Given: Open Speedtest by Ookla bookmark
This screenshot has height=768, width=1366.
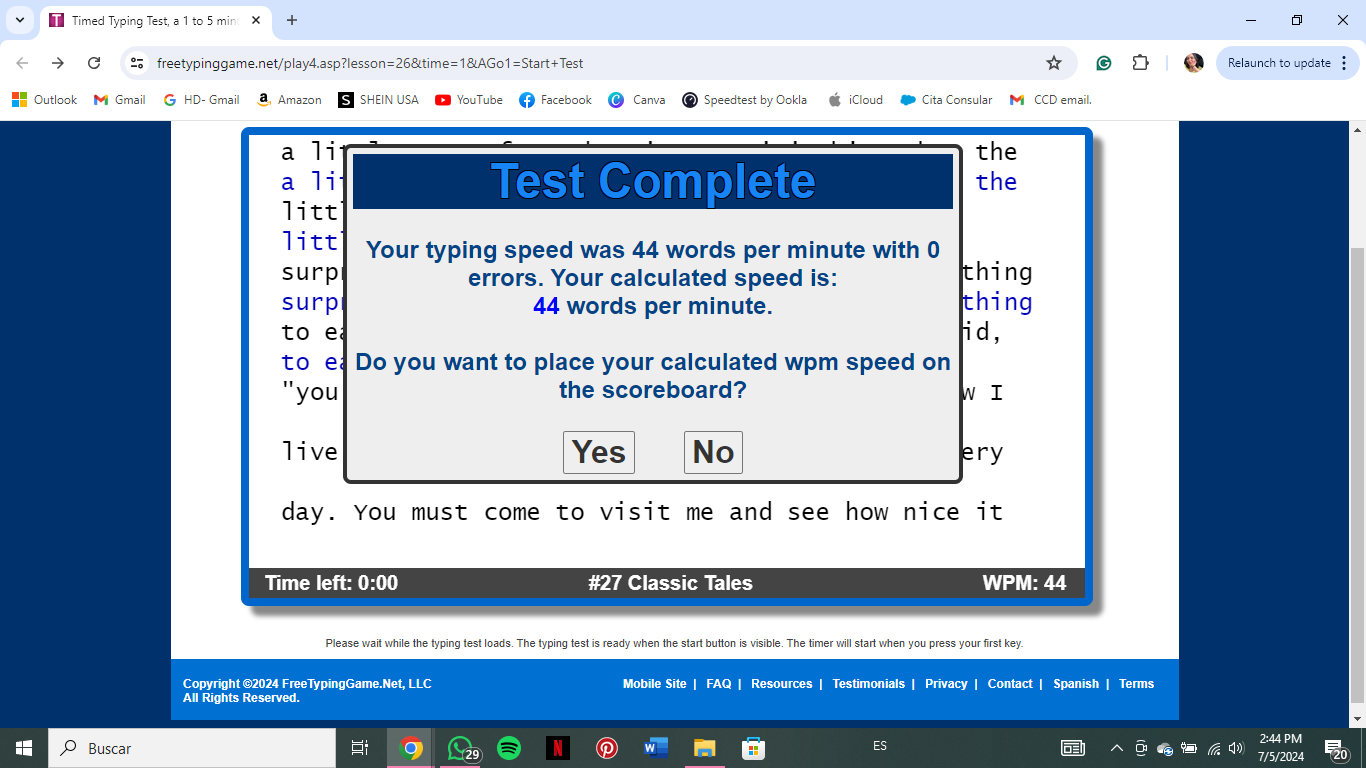Looking at the screenshot, I should [745, 100].
